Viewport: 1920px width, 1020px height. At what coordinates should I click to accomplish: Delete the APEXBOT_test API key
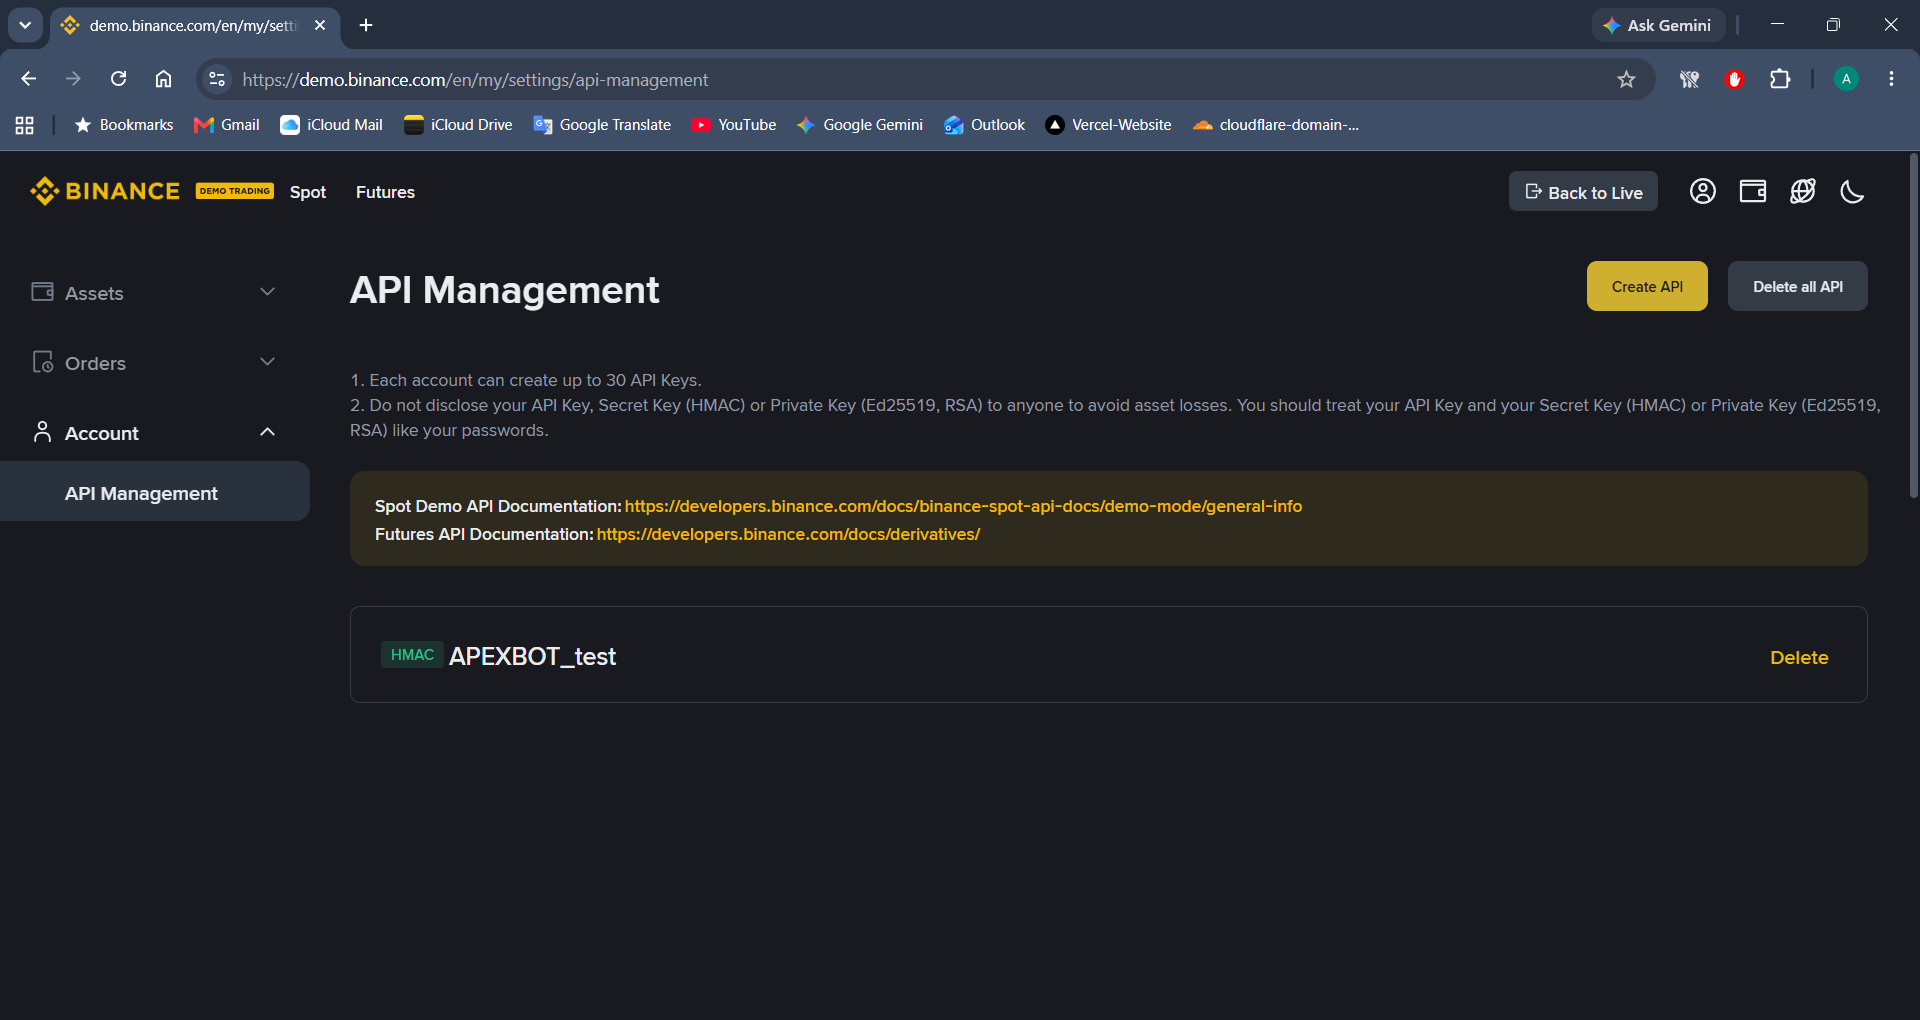(x=1799, y=657)
